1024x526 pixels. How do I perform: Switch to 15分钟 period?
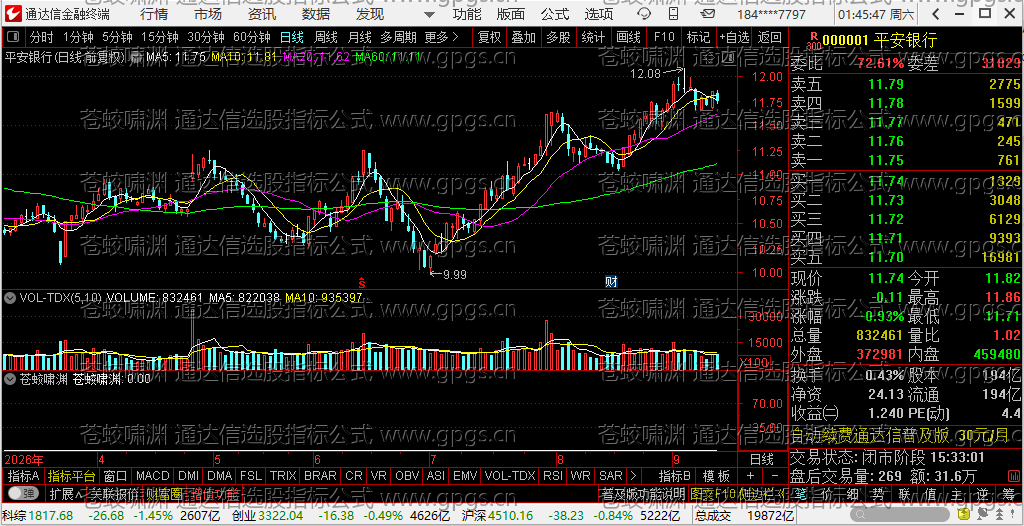pyautogui.click(x=160, y=37)
